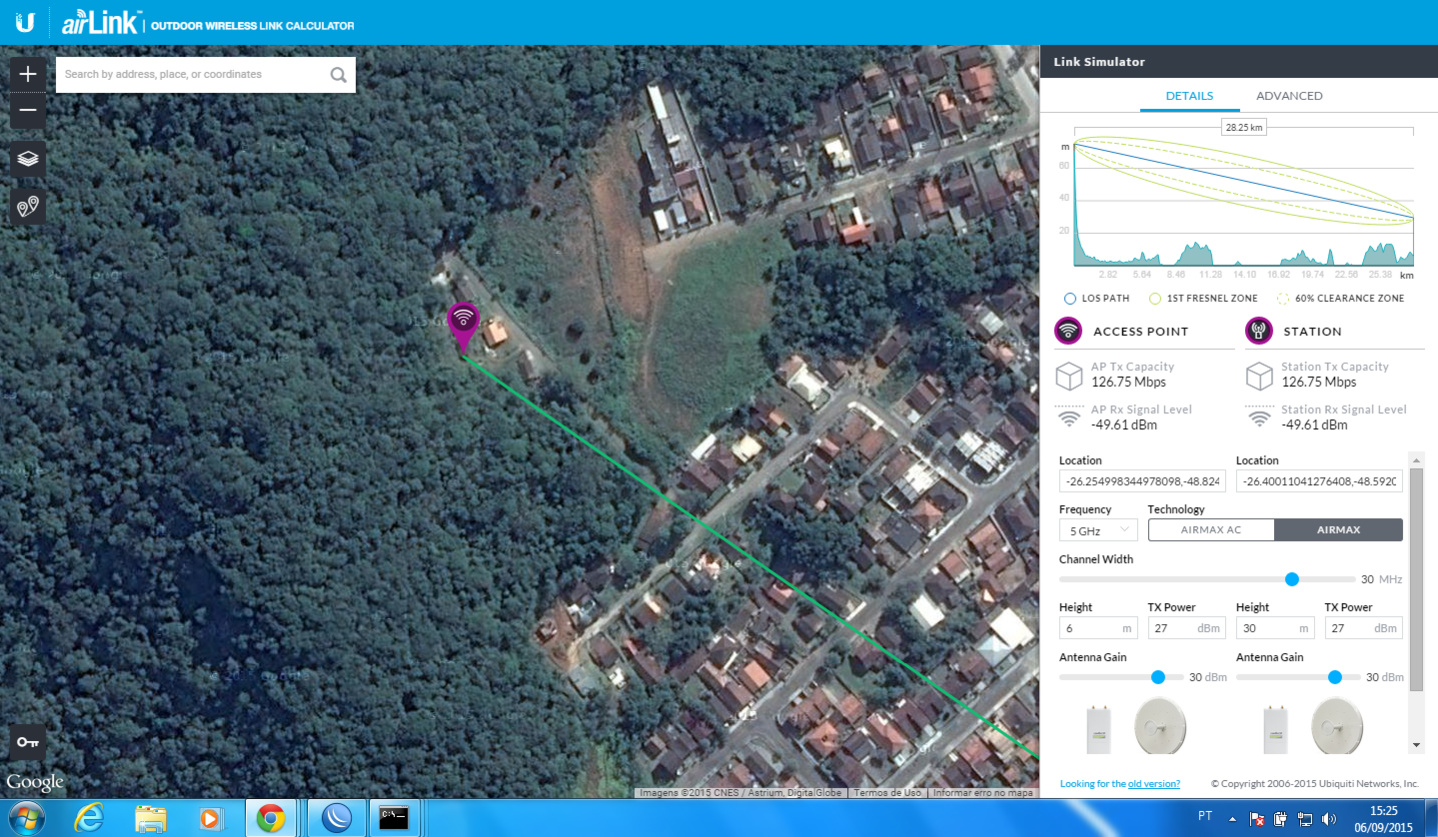The width and height of the screenshot is (1438, 837).
Task: Click the Access Point header icon
Action: click(x=1068, y=331)
